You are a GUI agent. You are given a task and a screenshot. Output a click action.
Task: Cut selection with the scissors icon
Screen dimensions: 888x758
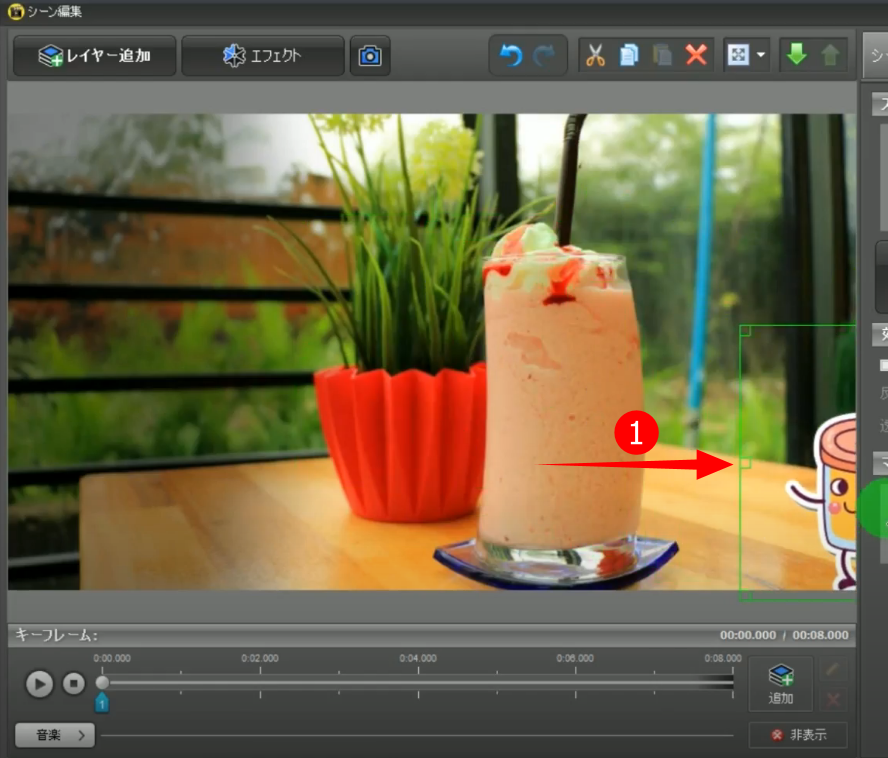click(x=596, y=56)
